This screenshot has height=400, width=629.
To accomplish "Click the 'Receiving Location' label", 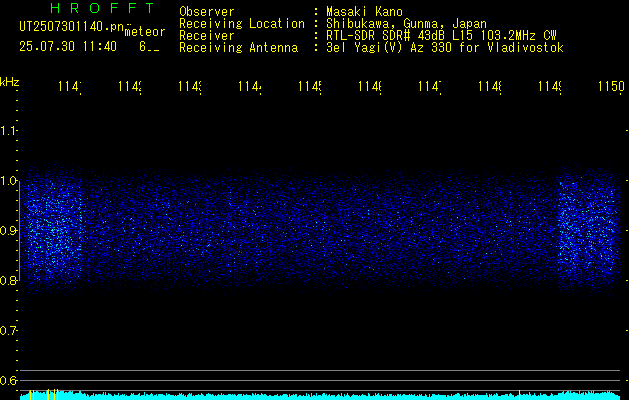I will coord(242,24).
